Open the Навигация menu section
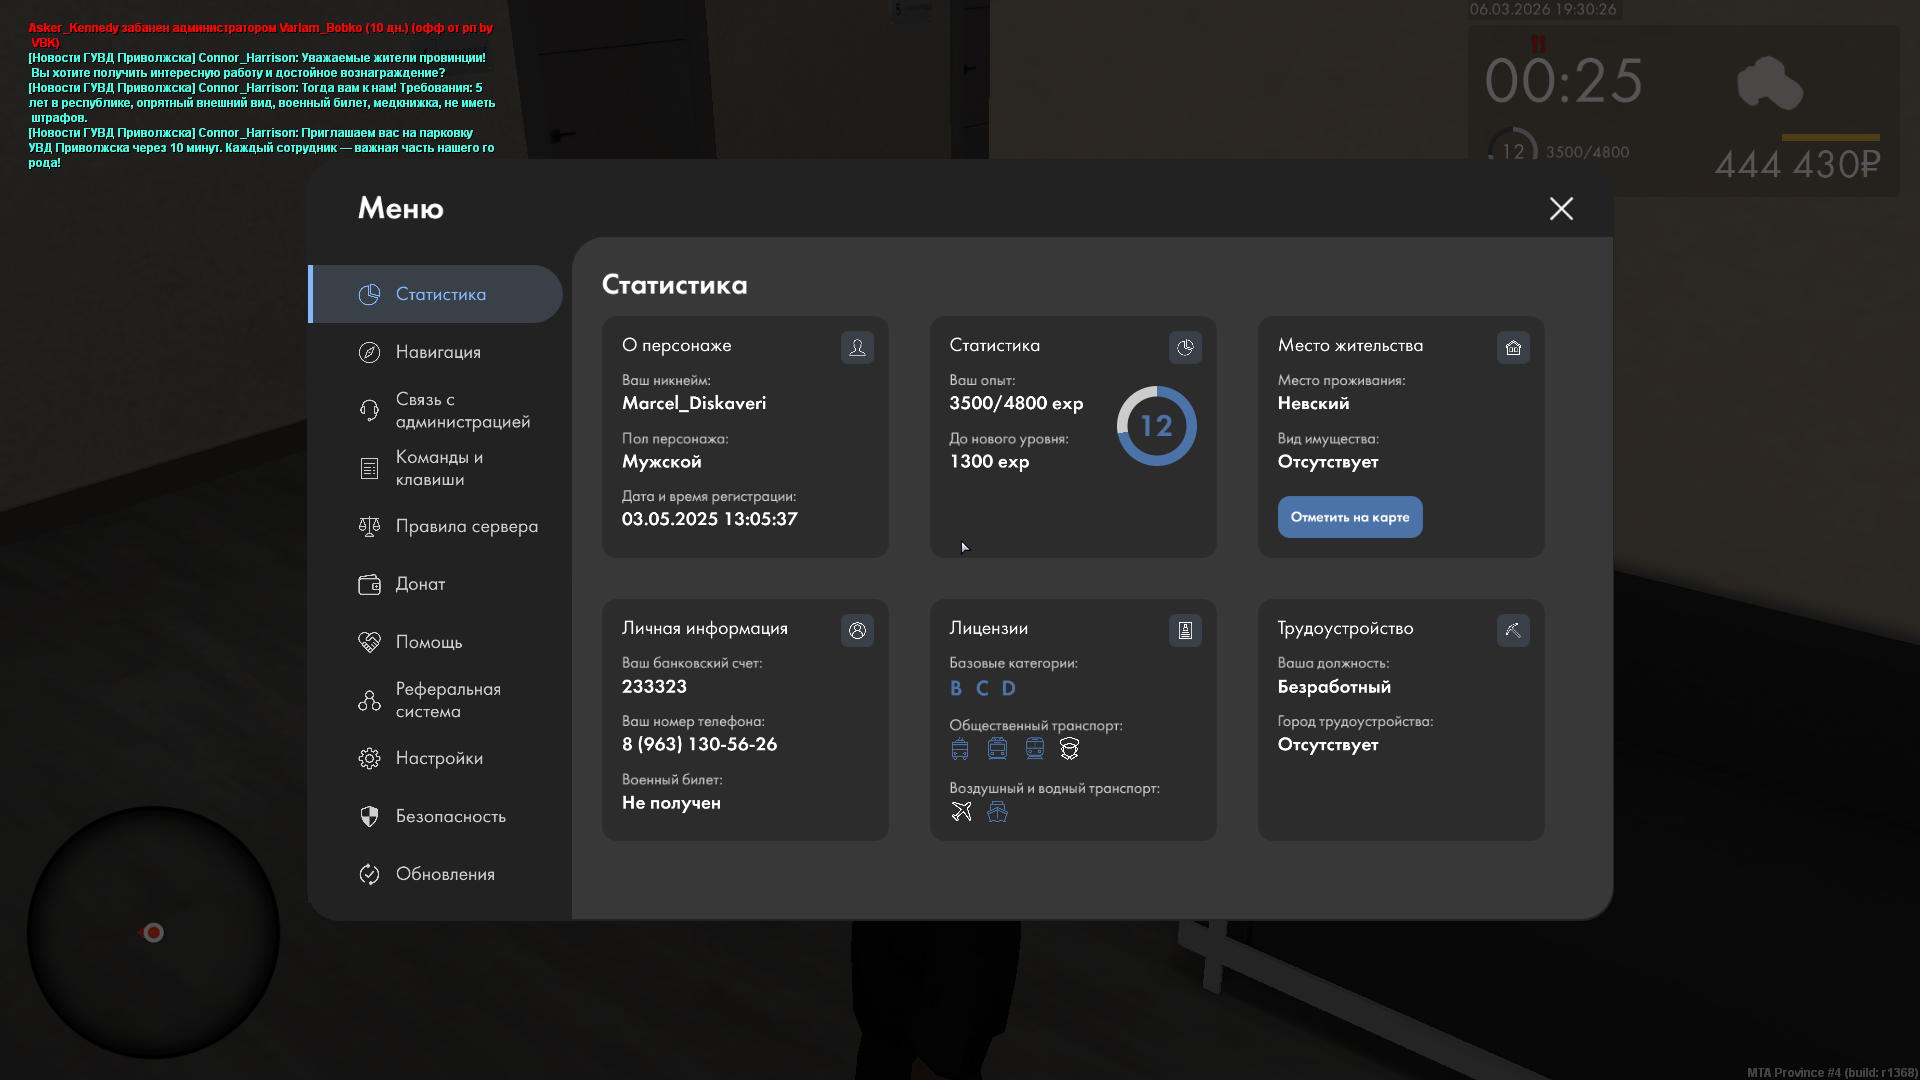 [x=437, y=352]
